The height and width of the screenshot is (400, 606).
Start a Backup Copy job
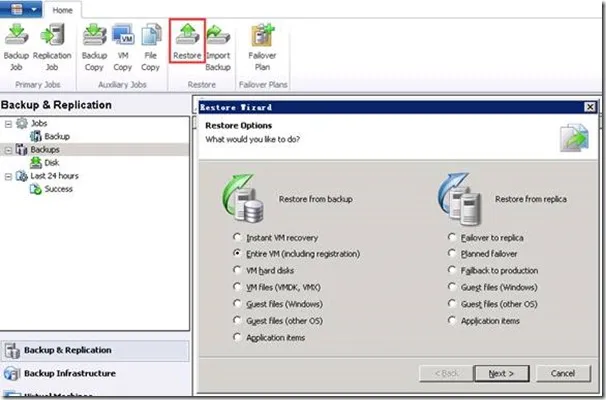[94, 47]
